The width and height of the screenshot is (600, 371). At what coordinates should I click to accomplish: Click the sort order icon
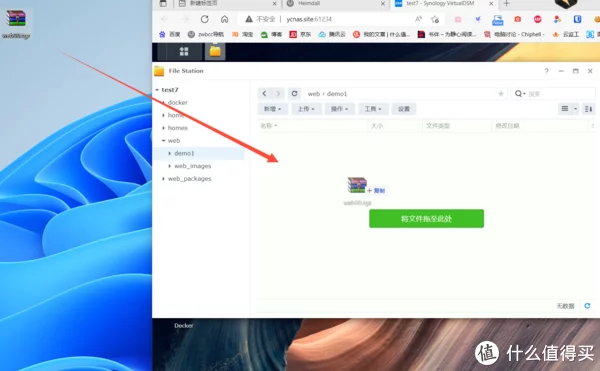(x=589, y=109)
